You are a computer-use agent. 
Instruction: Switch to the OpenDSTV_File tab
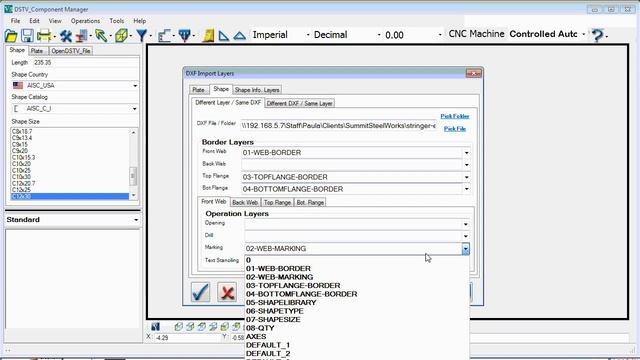click(71, 51)
